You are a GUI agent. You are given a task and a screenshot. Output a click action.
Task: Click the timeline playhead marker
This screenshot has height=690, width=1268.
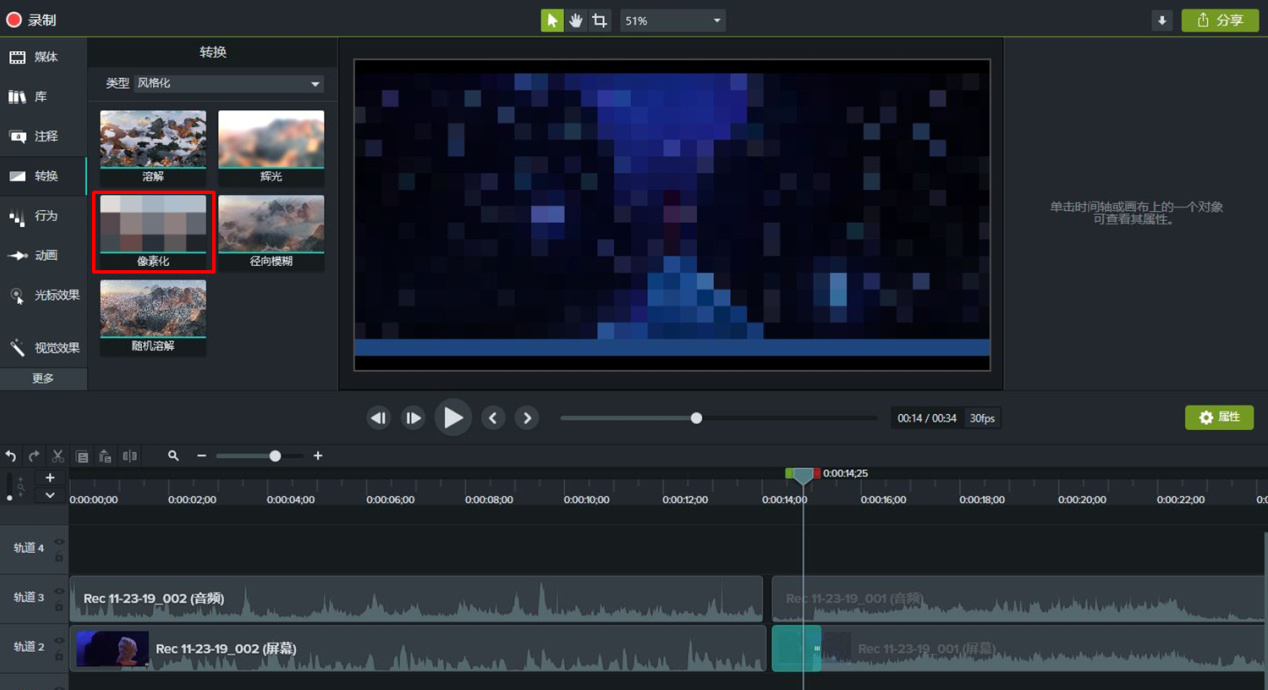coord(803,476)
